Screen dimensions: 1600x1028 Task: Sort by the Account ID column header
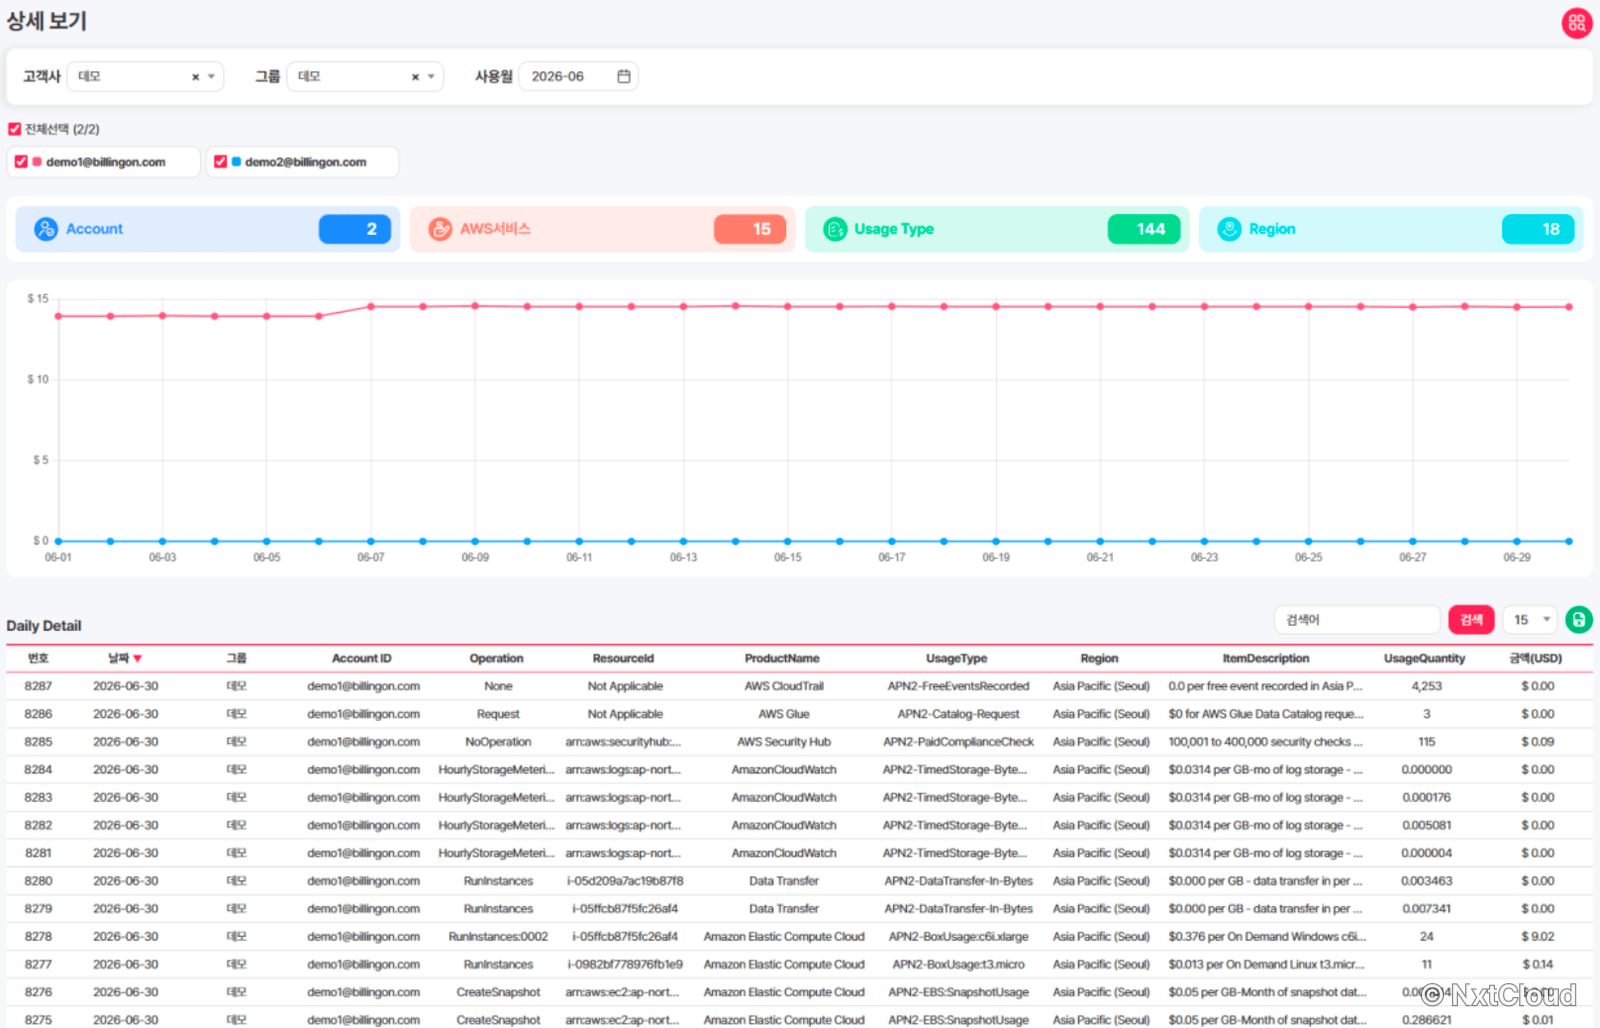[x=362, y=659]
